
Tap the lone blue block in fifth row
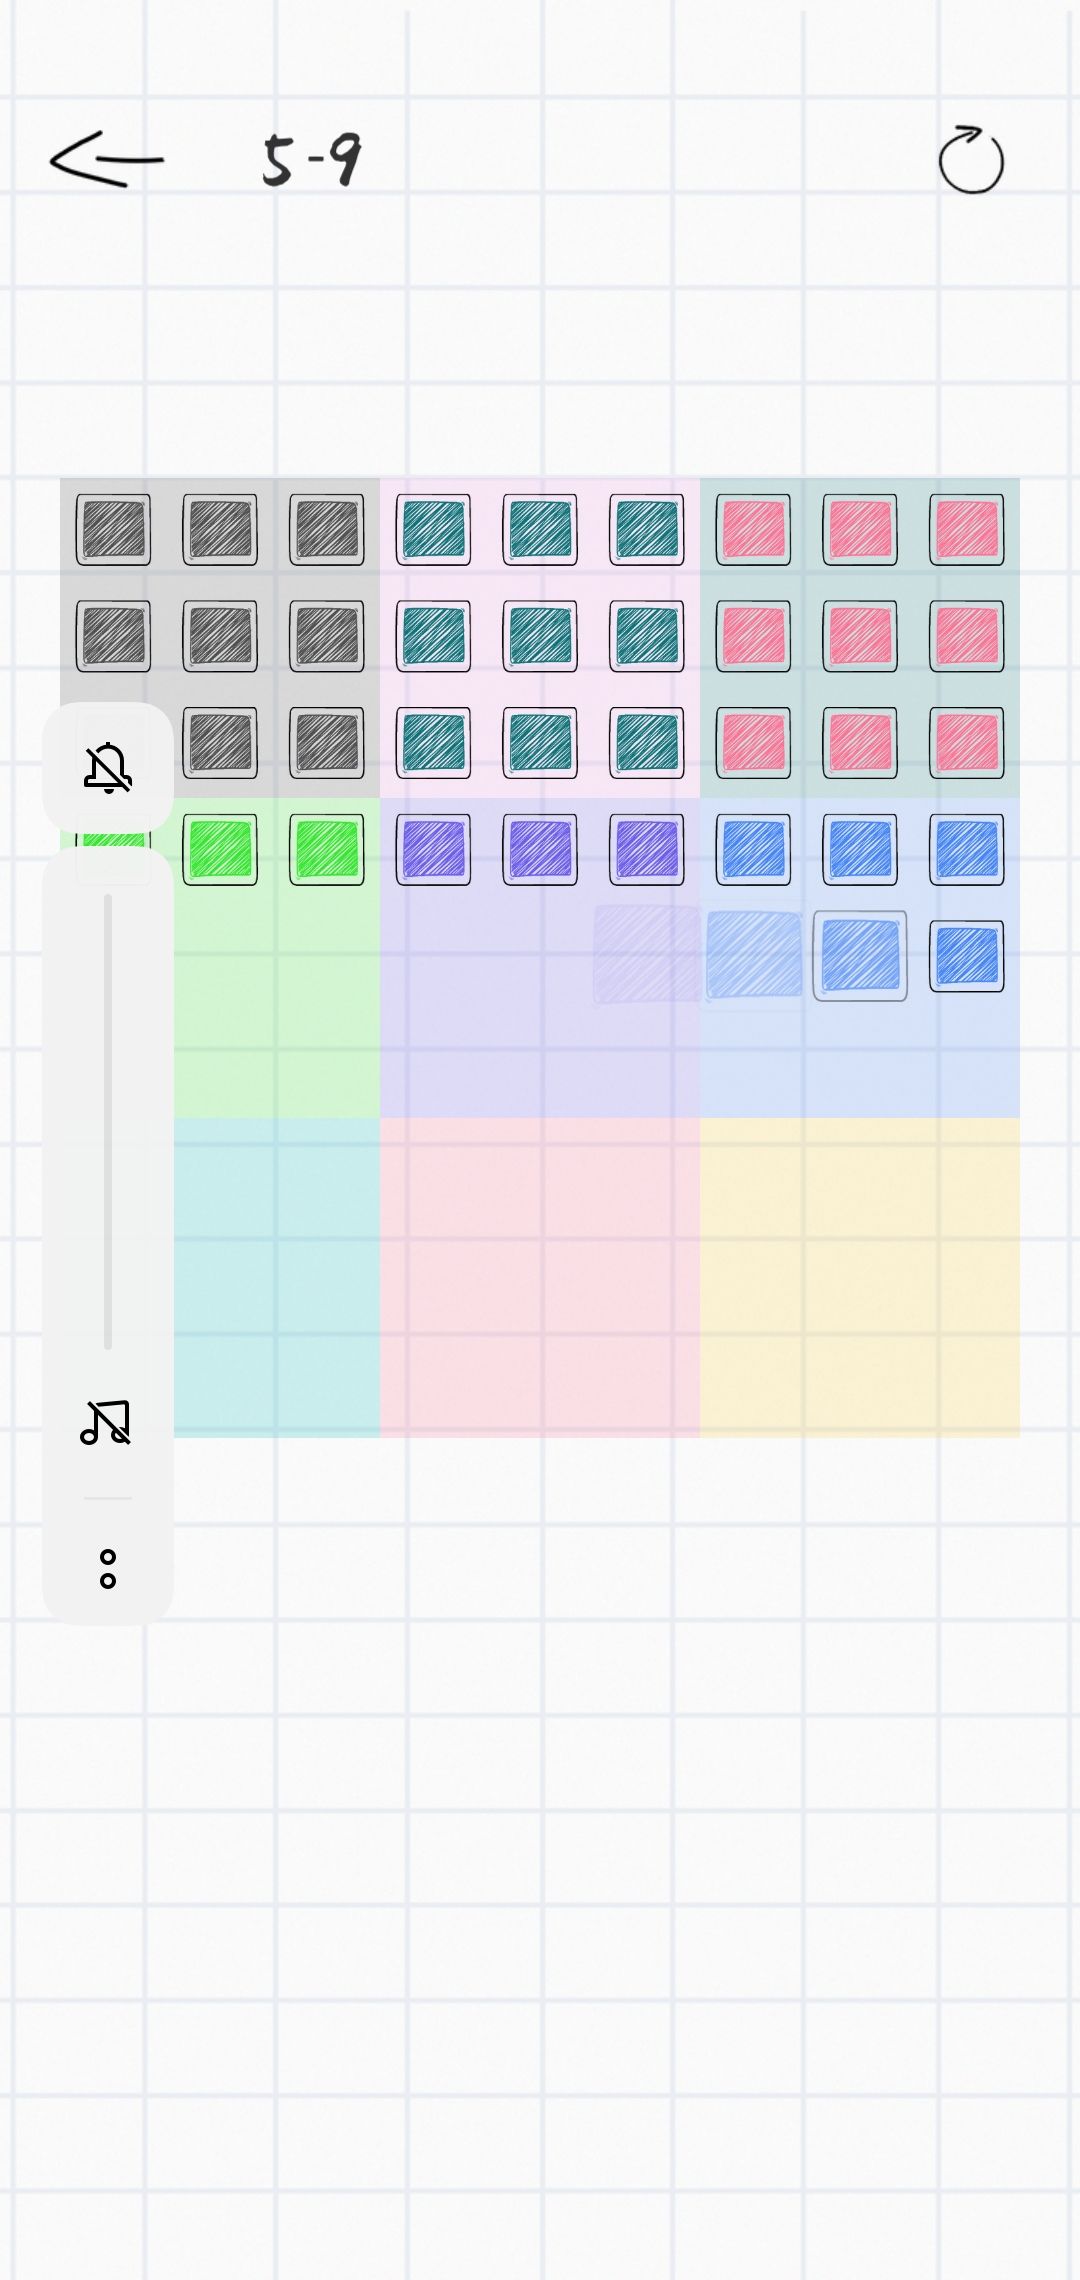[966, 956]
